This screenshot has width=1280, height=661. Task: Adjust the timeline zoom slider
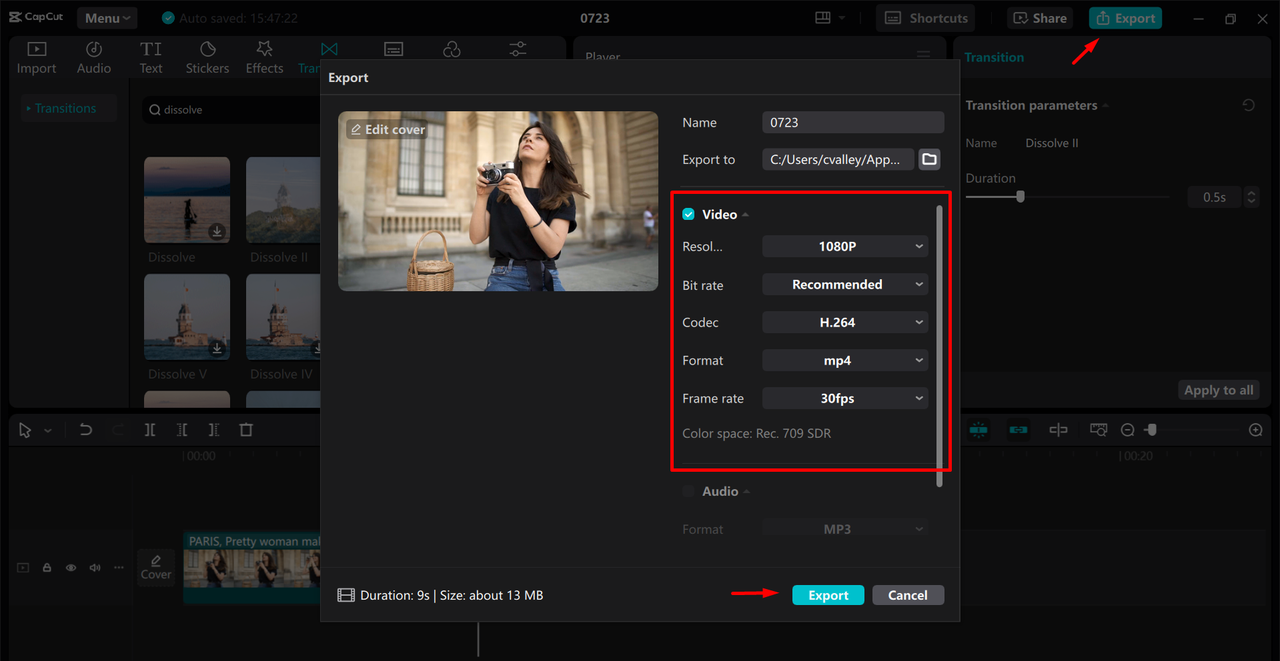(1152, 430)
